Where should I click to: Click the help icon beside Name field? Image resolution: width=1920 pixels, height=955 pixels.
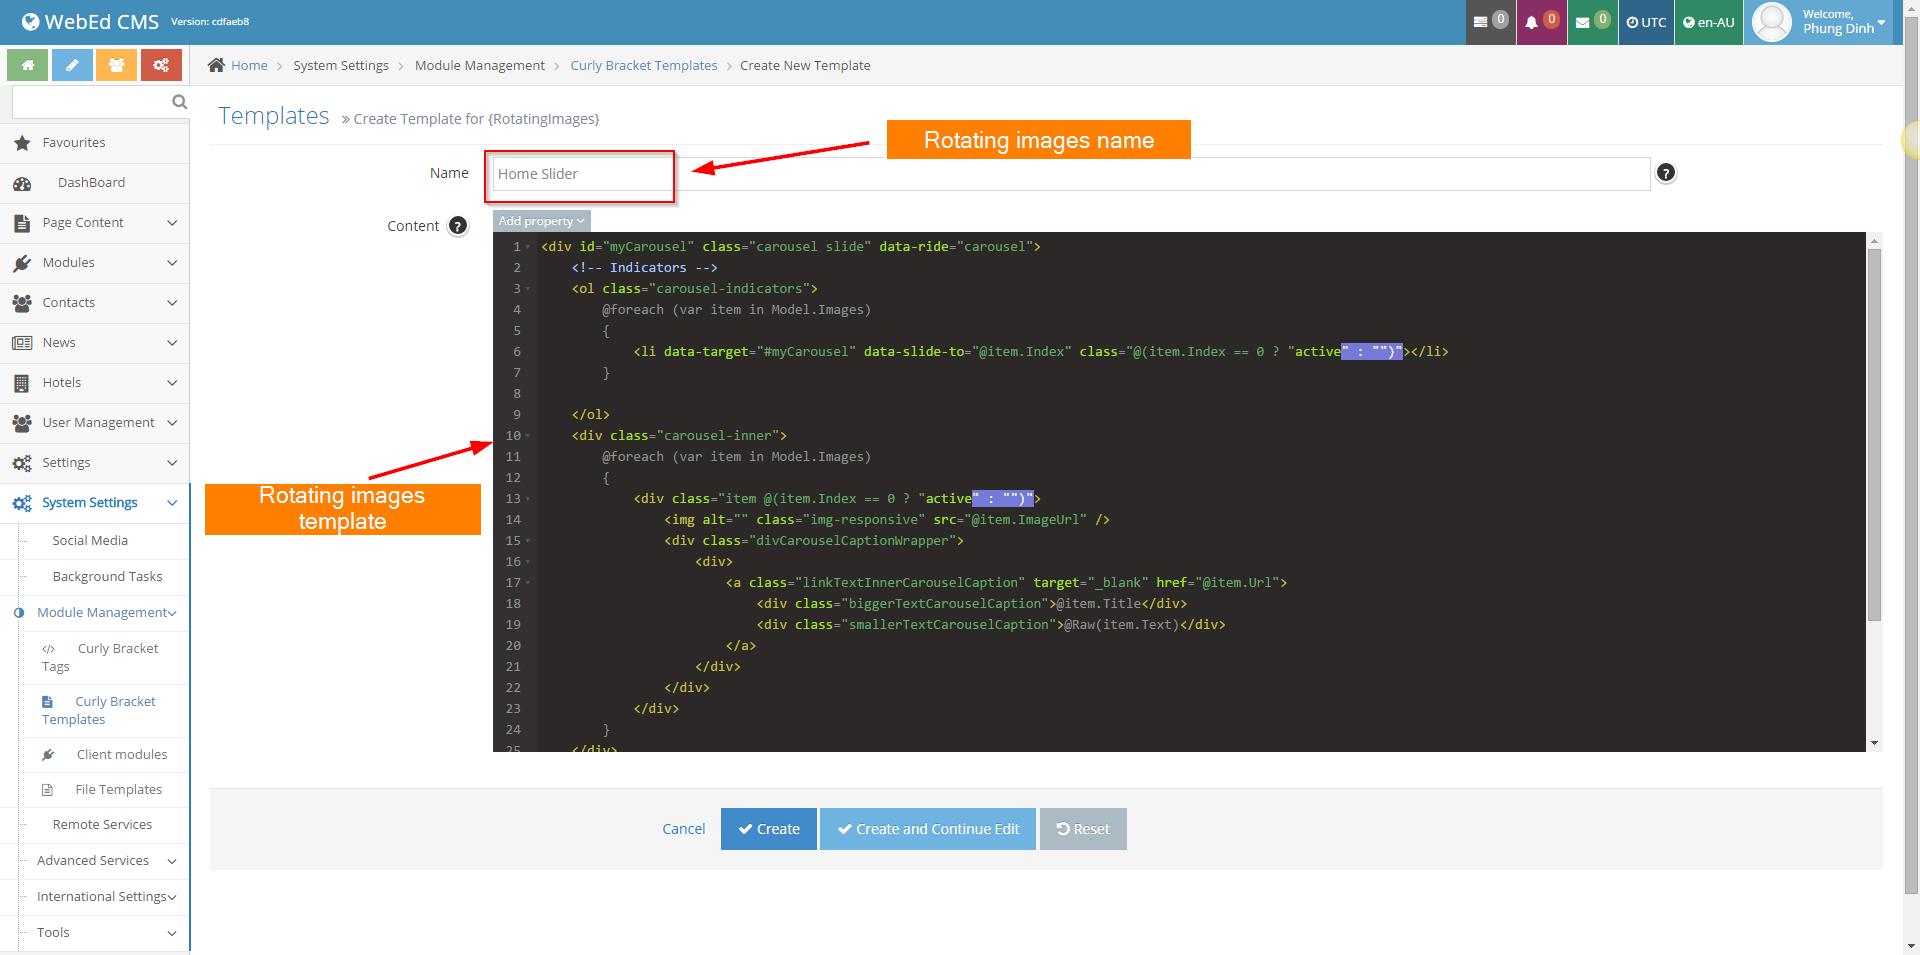point(1665,173)
